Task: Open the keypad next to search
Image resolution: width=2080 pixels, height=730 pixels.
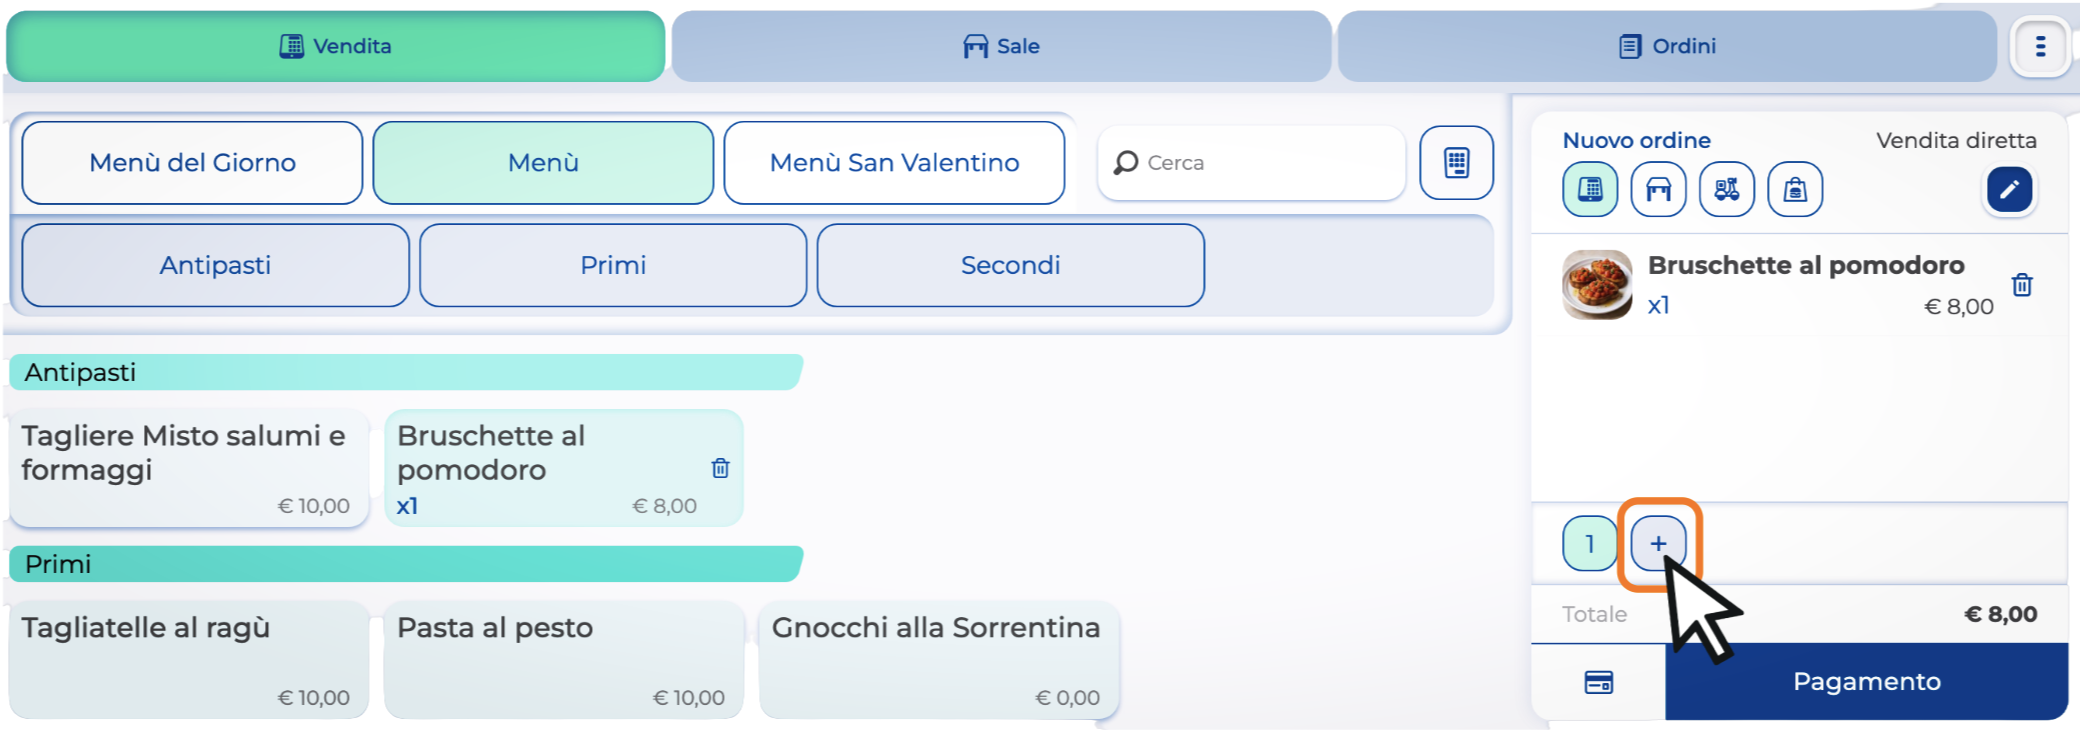Action: pos(1456,163)
